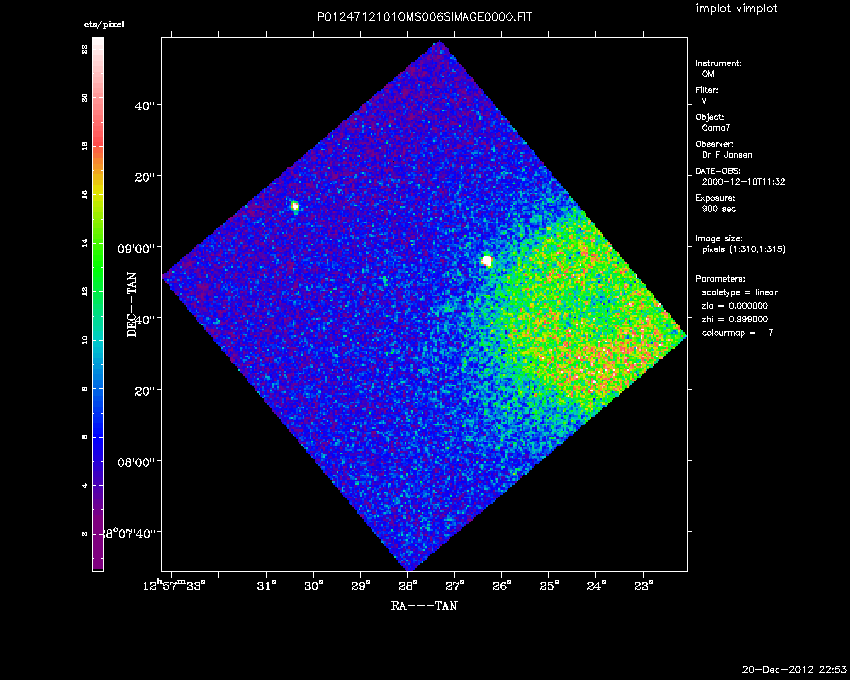This screenshot has width=850, height=680.
Task: Click the timestamp 20-Dec-2012 22:53
Action: pyautogui.click(x=794, y=668)
